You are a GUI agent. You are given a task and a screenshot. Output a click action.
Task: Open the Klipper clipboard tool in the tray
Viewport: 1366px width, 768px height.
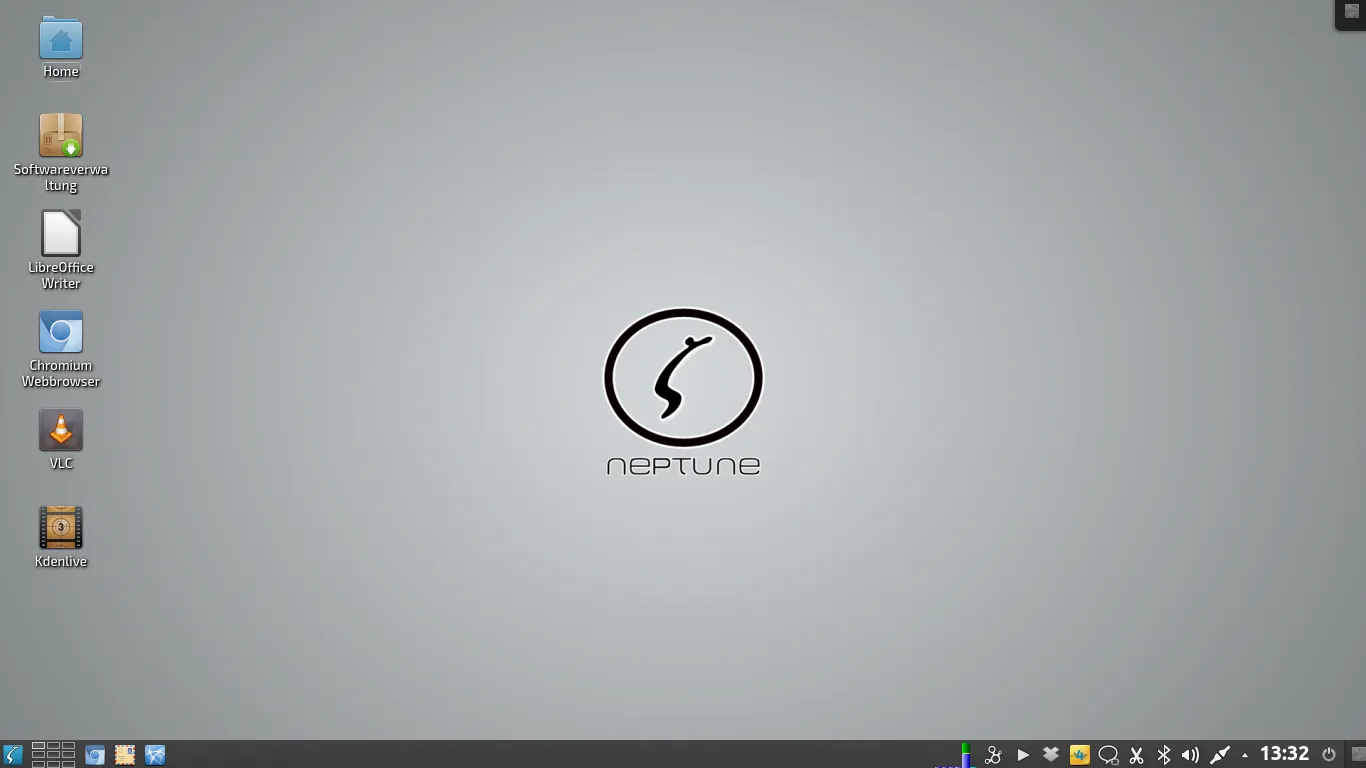pos(1136,754)
